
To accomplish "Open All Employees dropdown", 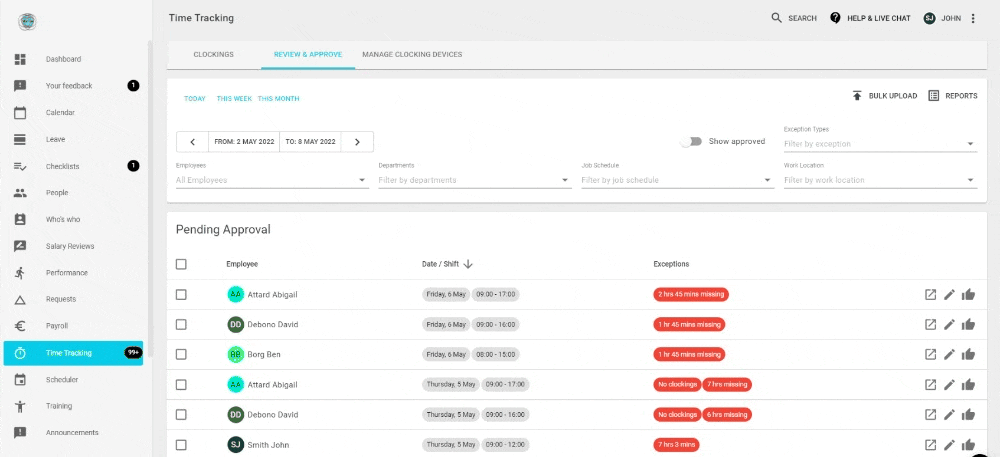I will point(272,180).
